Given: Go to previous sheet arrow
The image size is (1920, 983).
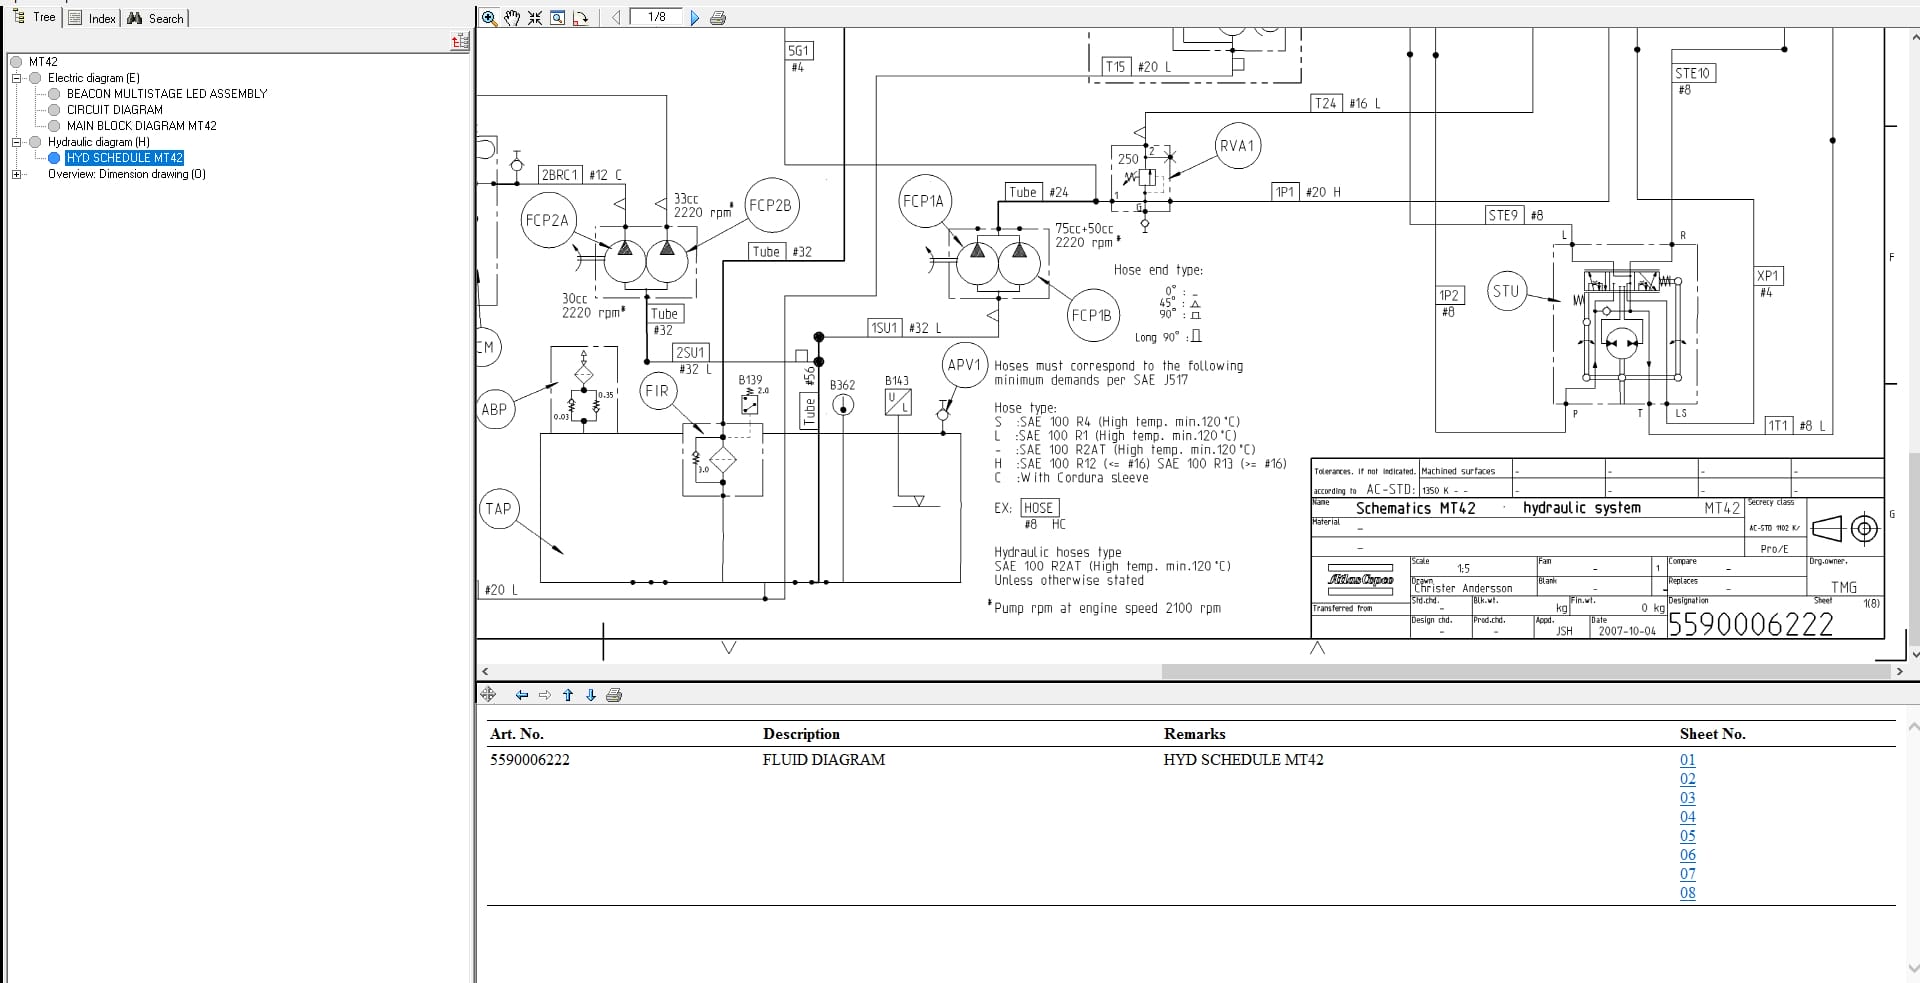Looking at the screenshot, I should coord(616,17).
